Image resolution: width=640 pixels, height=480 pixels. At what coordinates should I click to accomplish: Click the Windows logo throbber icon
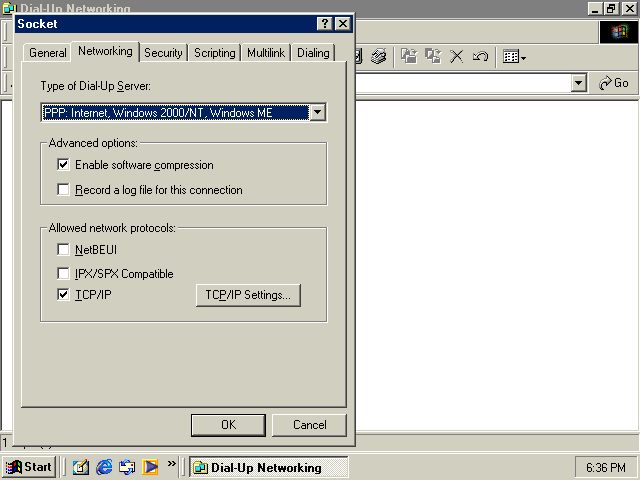tap(619, 31)
